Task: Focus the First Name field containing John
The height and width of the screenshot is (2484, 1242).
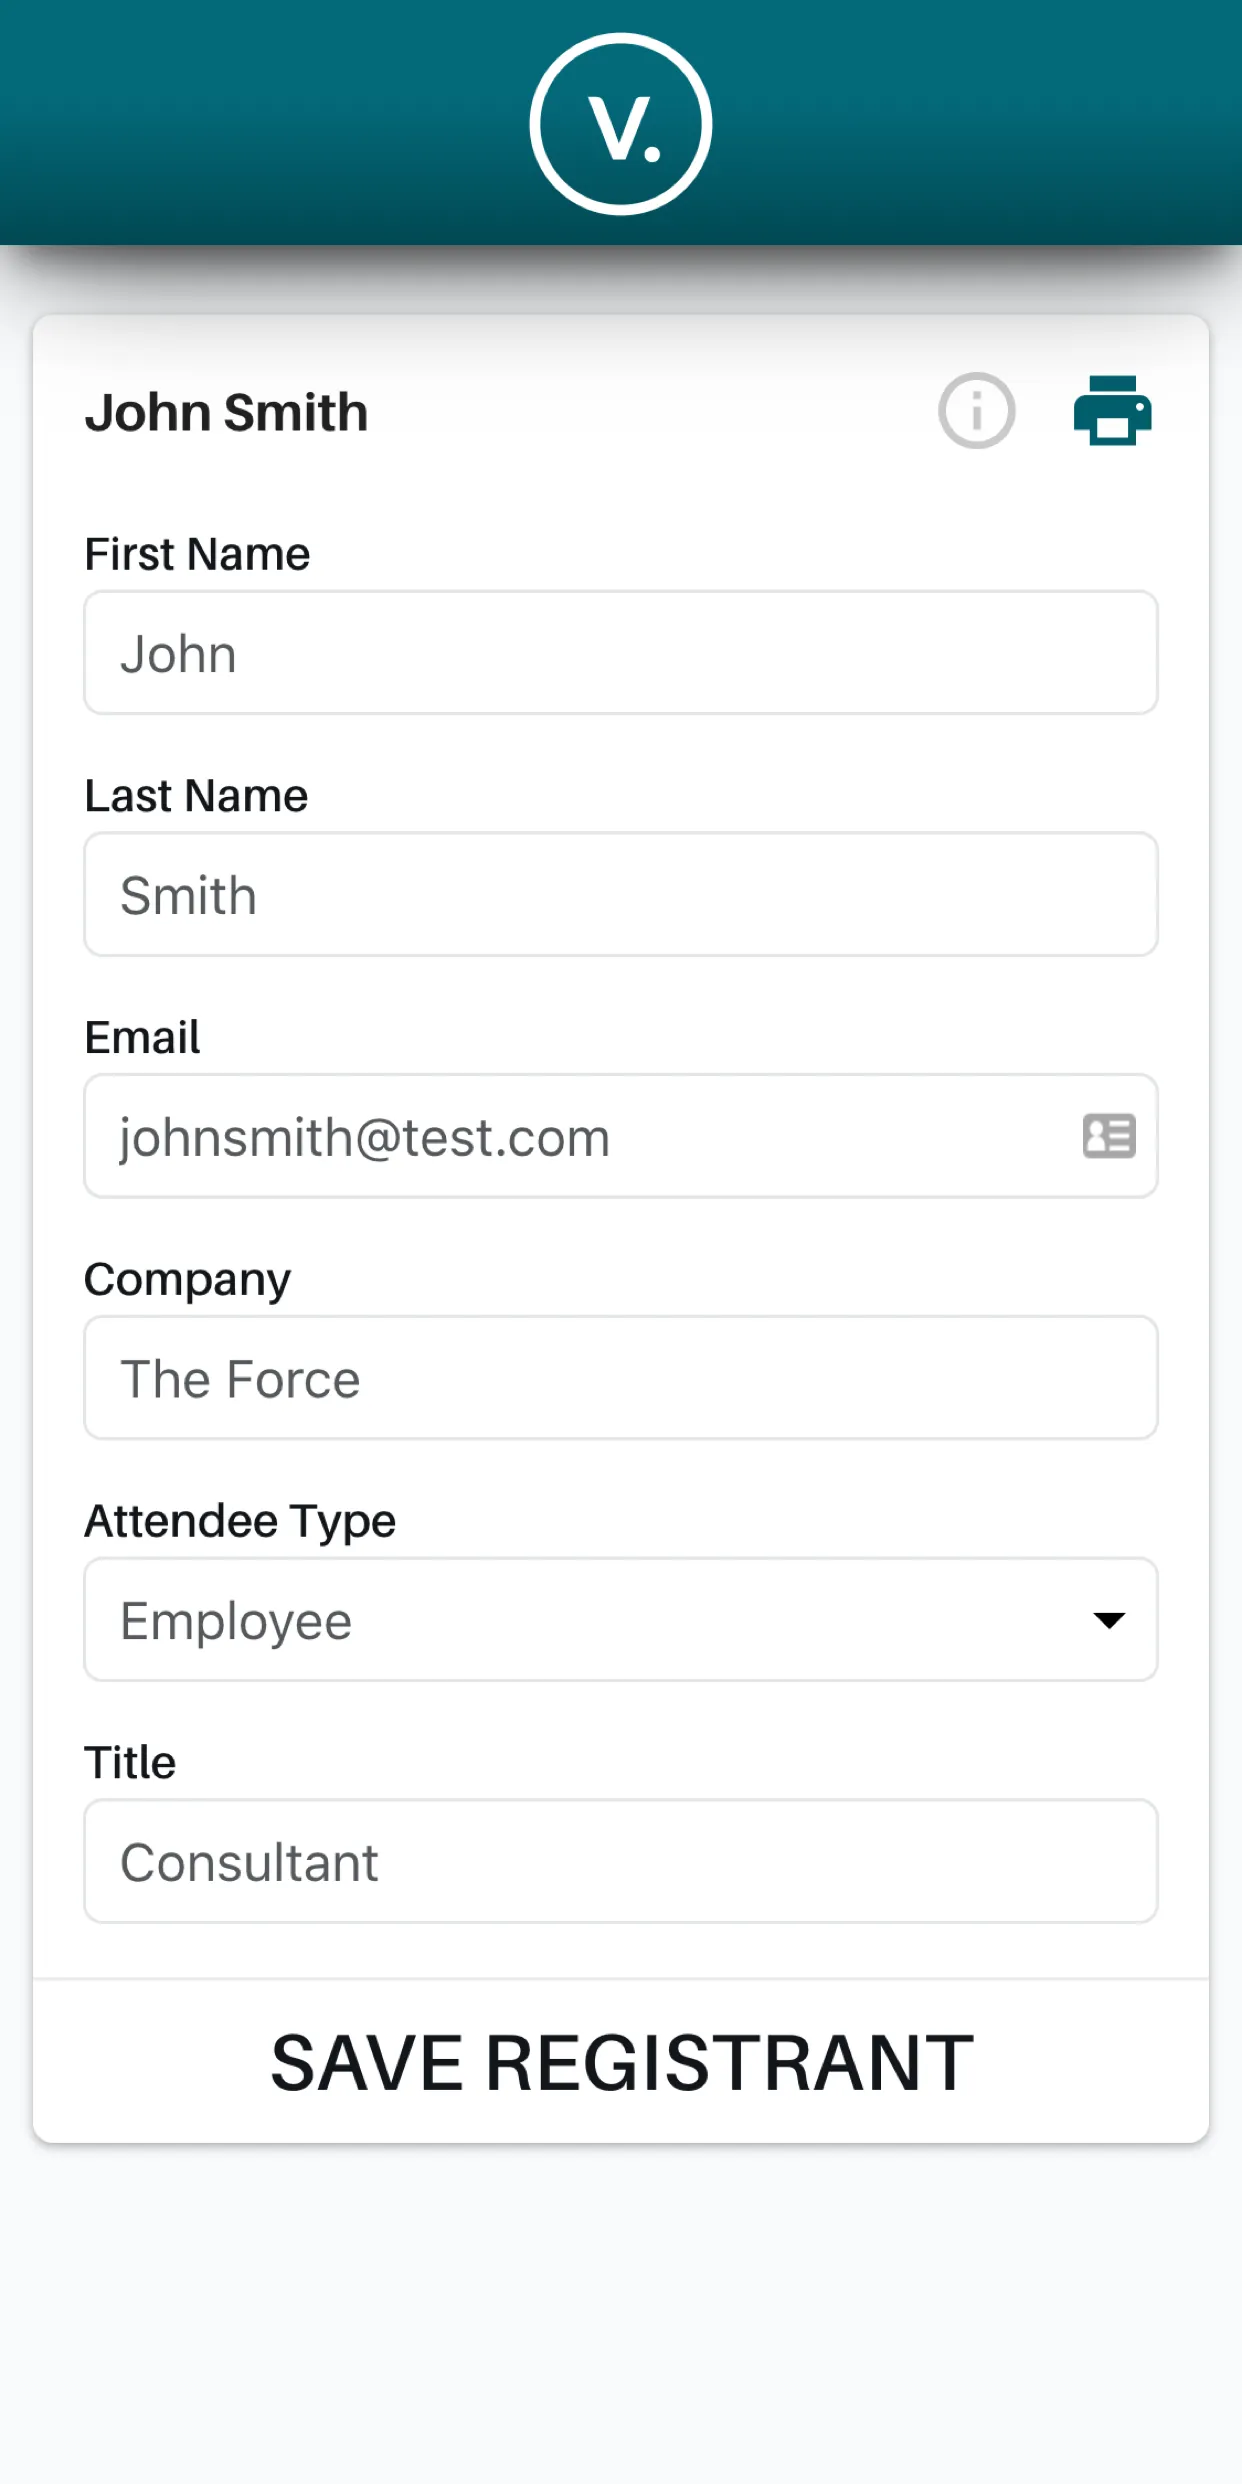Action: [x=620, y=653]
